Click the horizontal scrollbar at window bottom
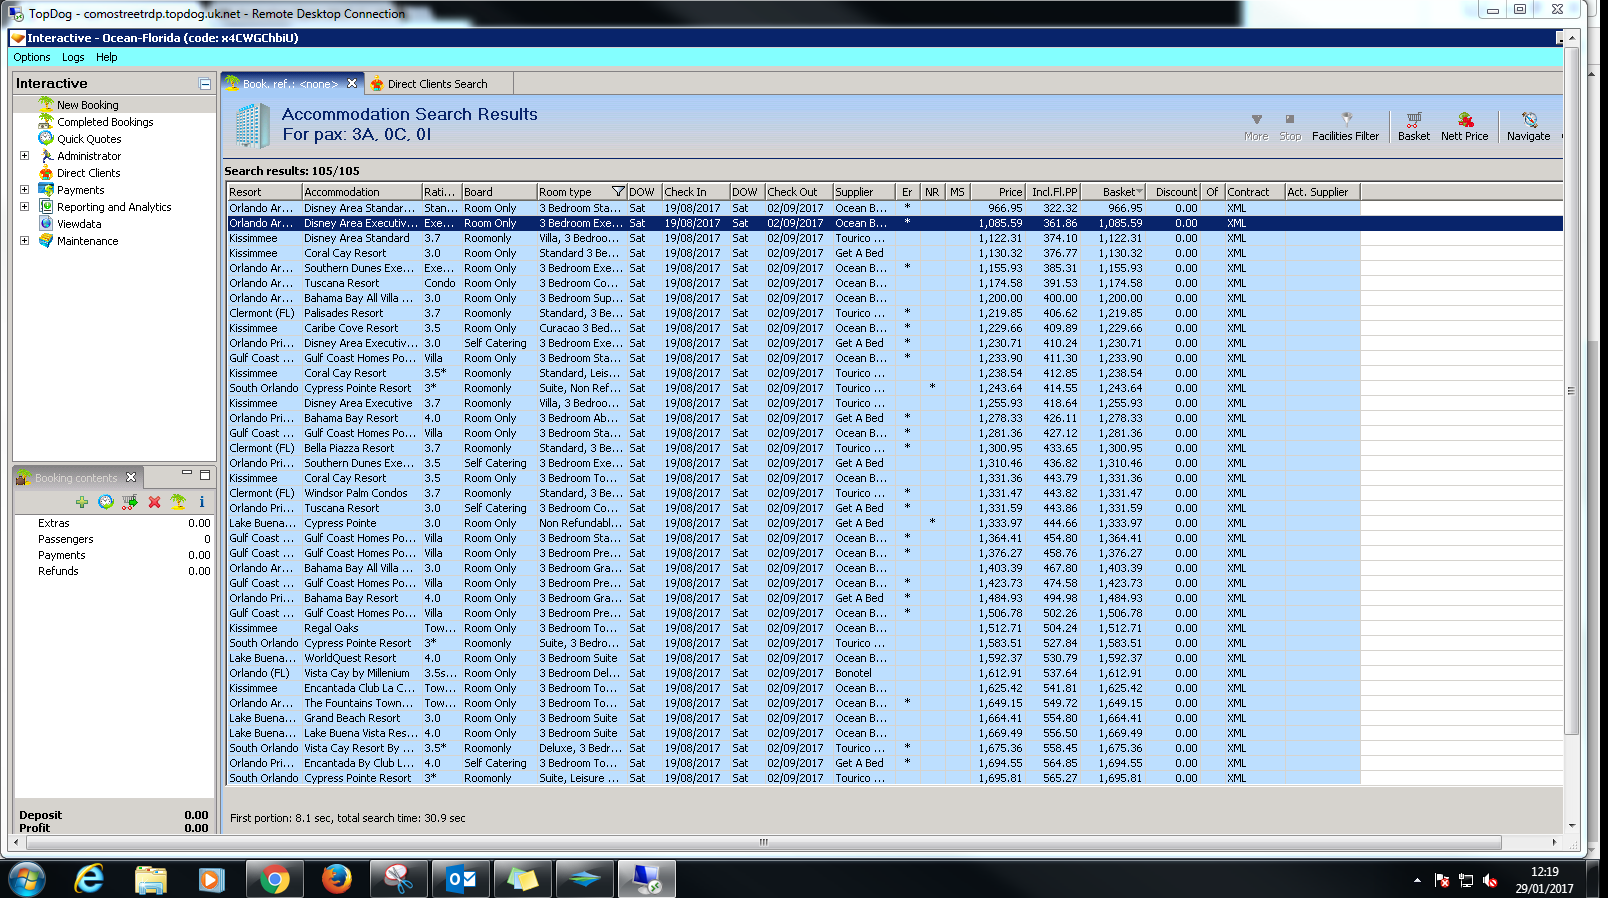This screenshot has height=898, width=1608. pos(764,842)
